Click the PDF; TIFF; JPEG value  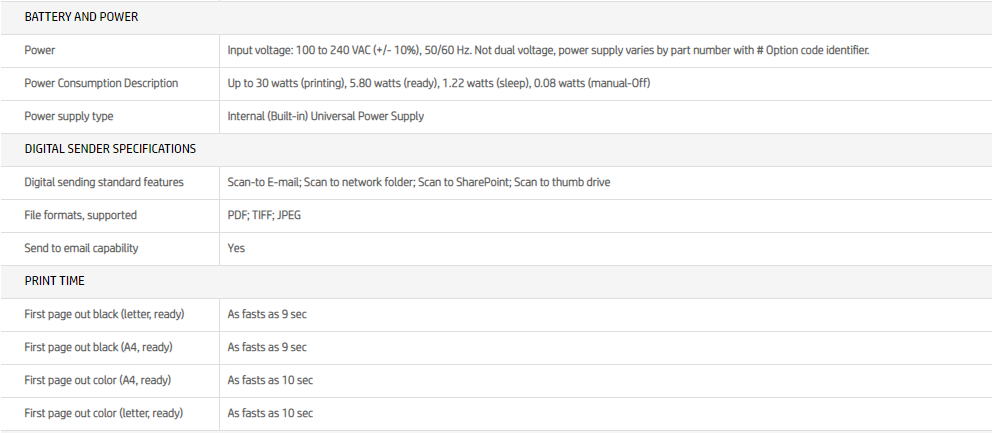(263, 215)
